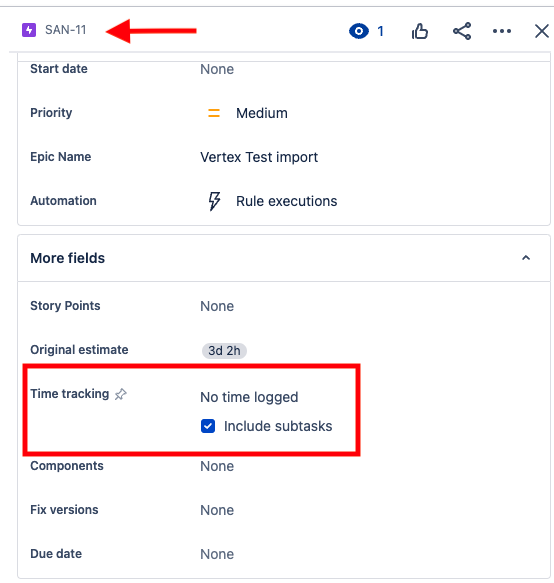Pin the Time tracking field
This screenshot has height=583, width=554.
120,394
